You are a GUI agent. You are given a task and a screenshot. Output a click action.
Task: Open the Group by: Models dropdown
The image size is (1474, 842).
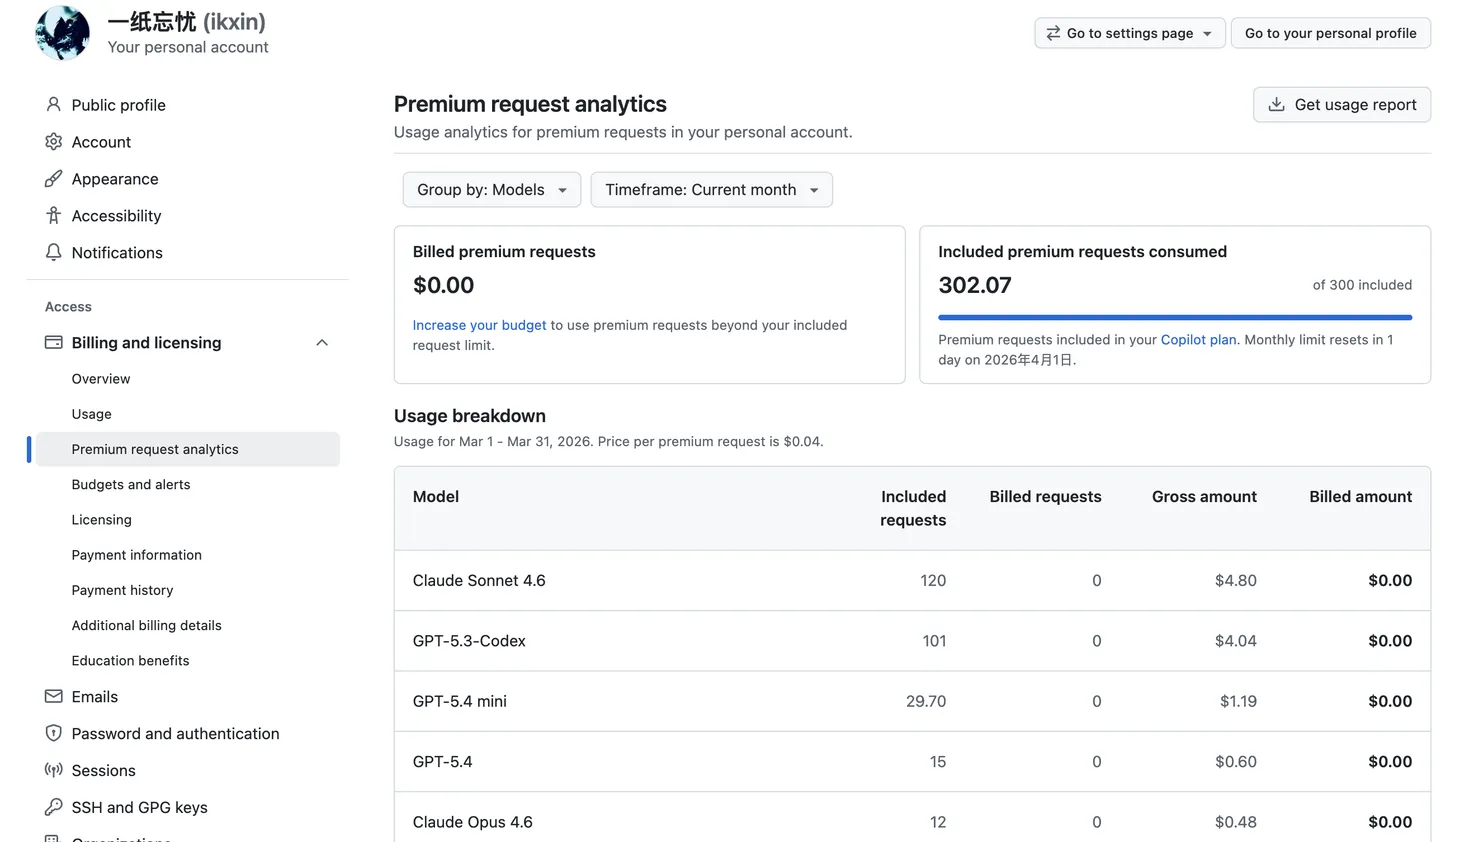coord(492,190)
